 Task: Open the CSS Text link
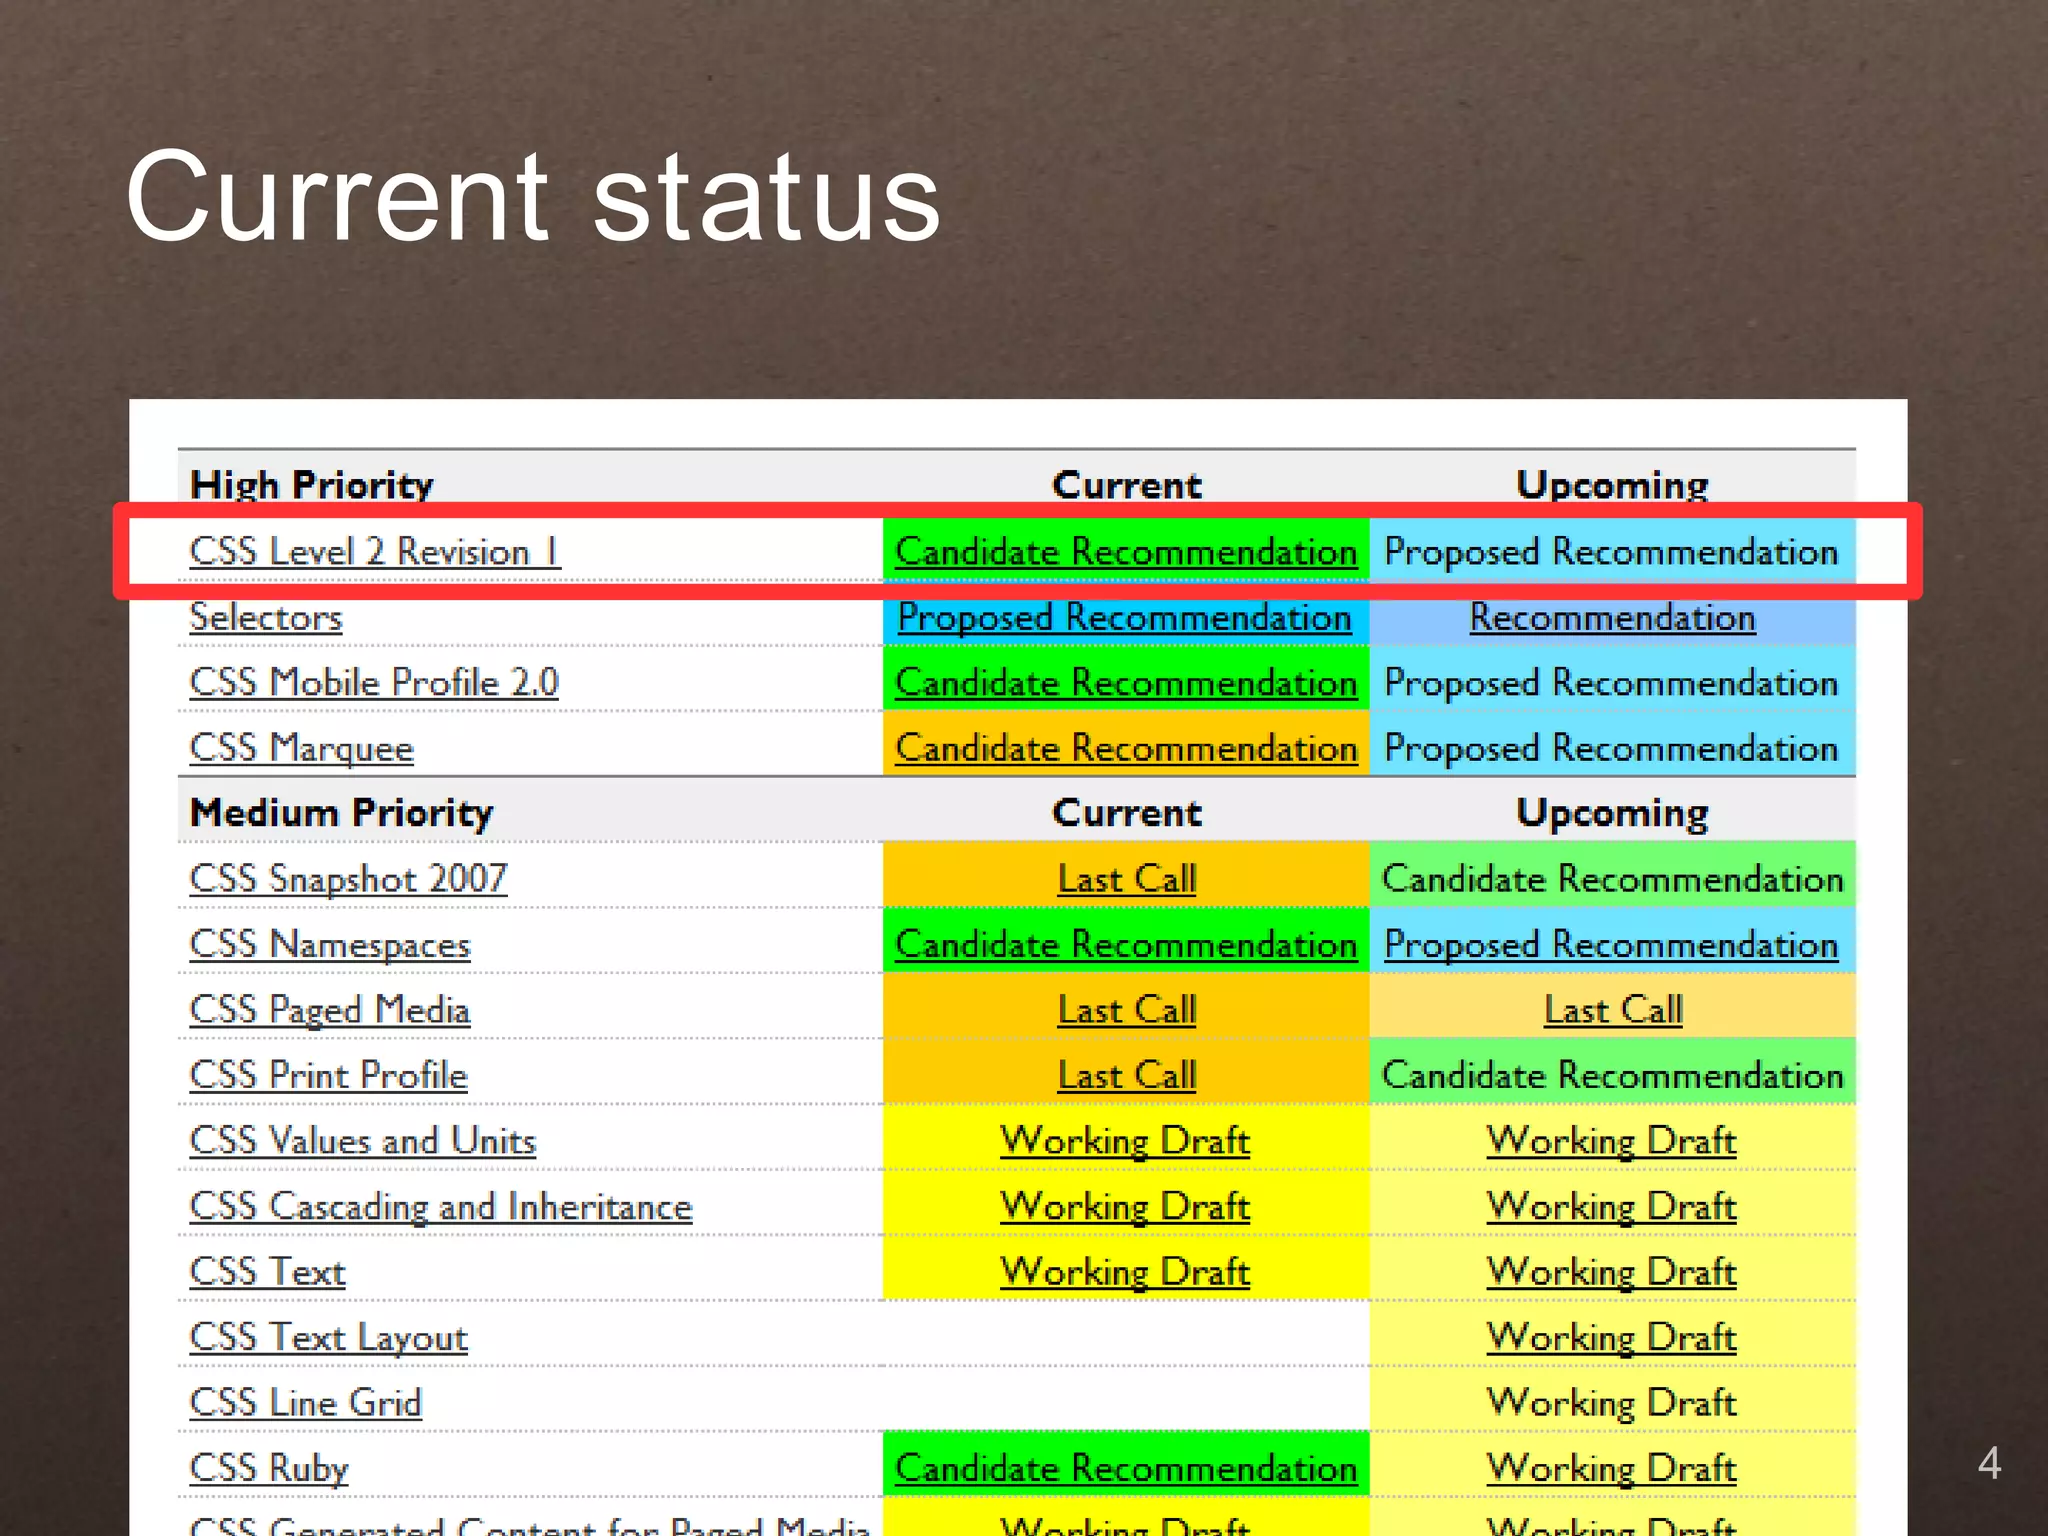pyautogui.click(x=267, y=1272)
